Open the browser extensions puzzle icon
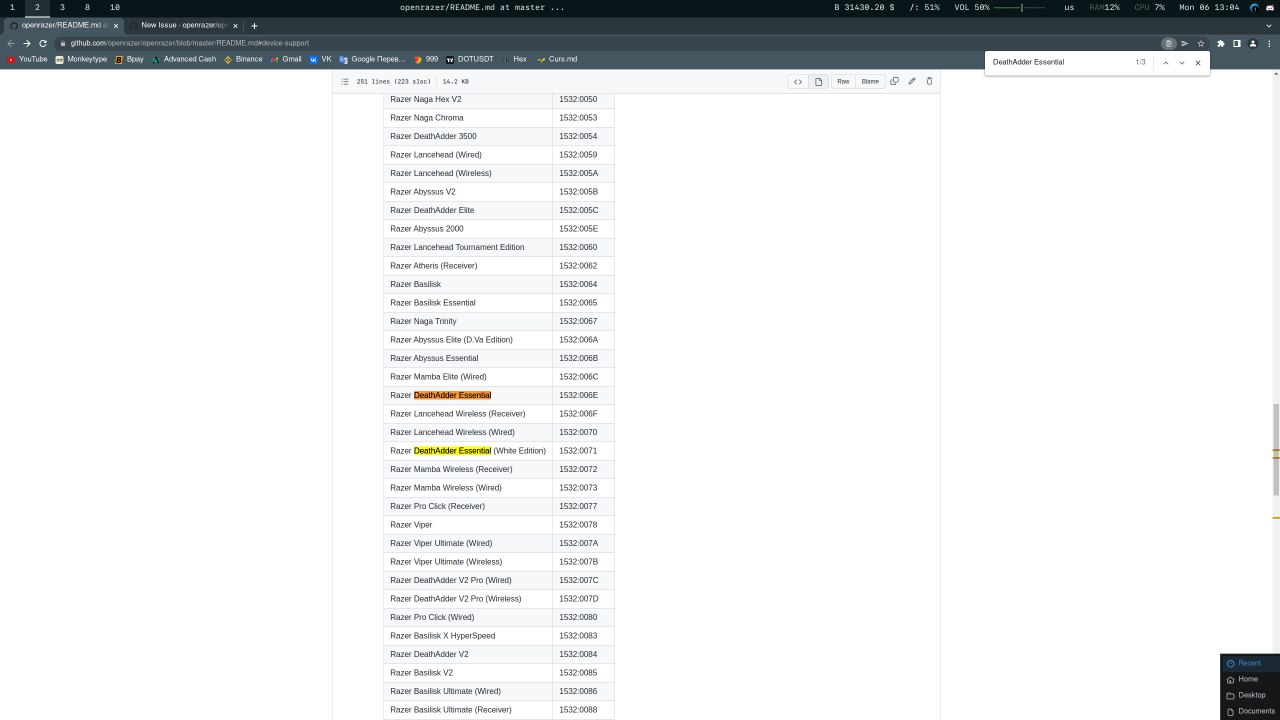This screenshot has width=1280, height=720. (1221, 44)
